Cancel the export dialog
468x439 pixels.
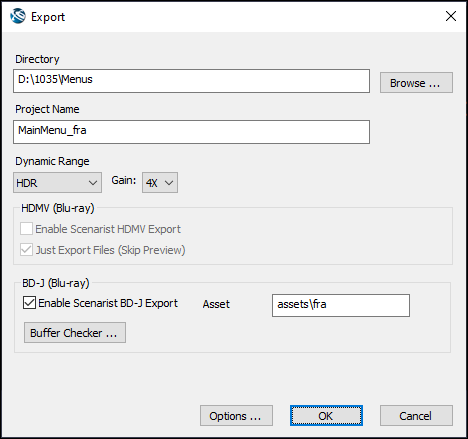416,416
